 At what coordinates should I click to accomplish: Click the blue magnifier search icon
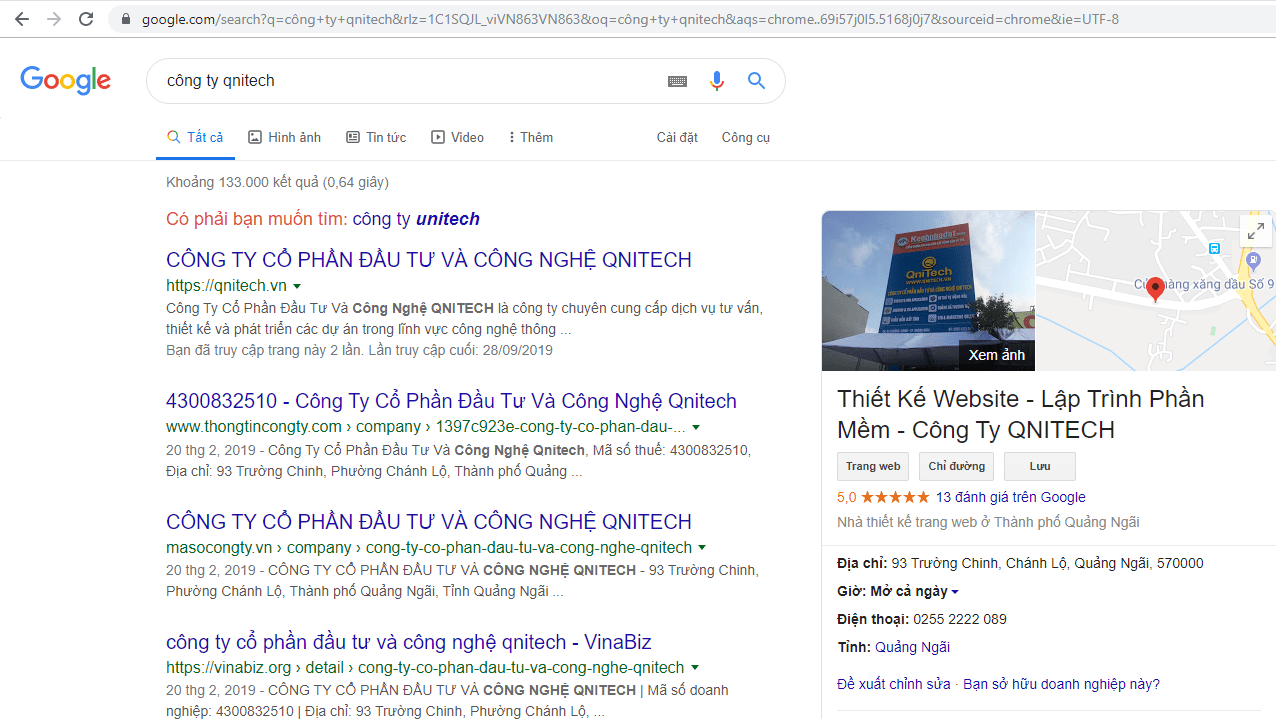(x=756, y=81)
